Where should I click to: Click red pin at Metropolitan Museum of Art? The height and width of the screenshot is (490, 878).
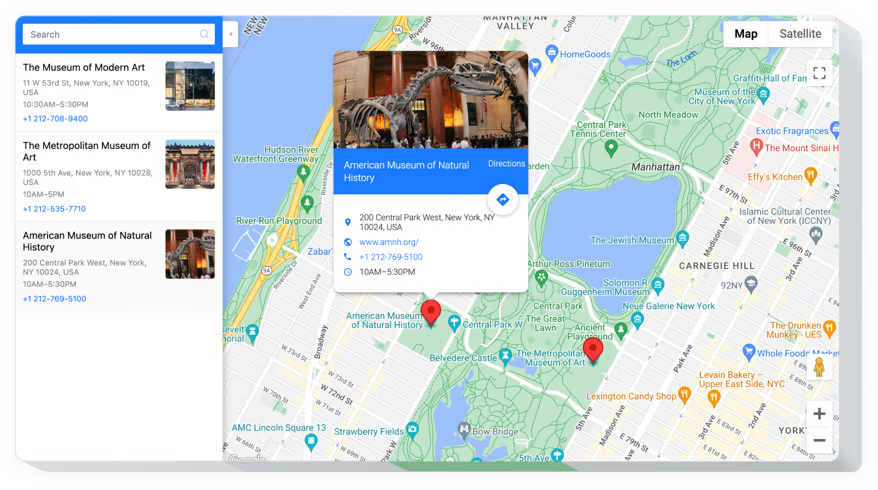(593, 350)
